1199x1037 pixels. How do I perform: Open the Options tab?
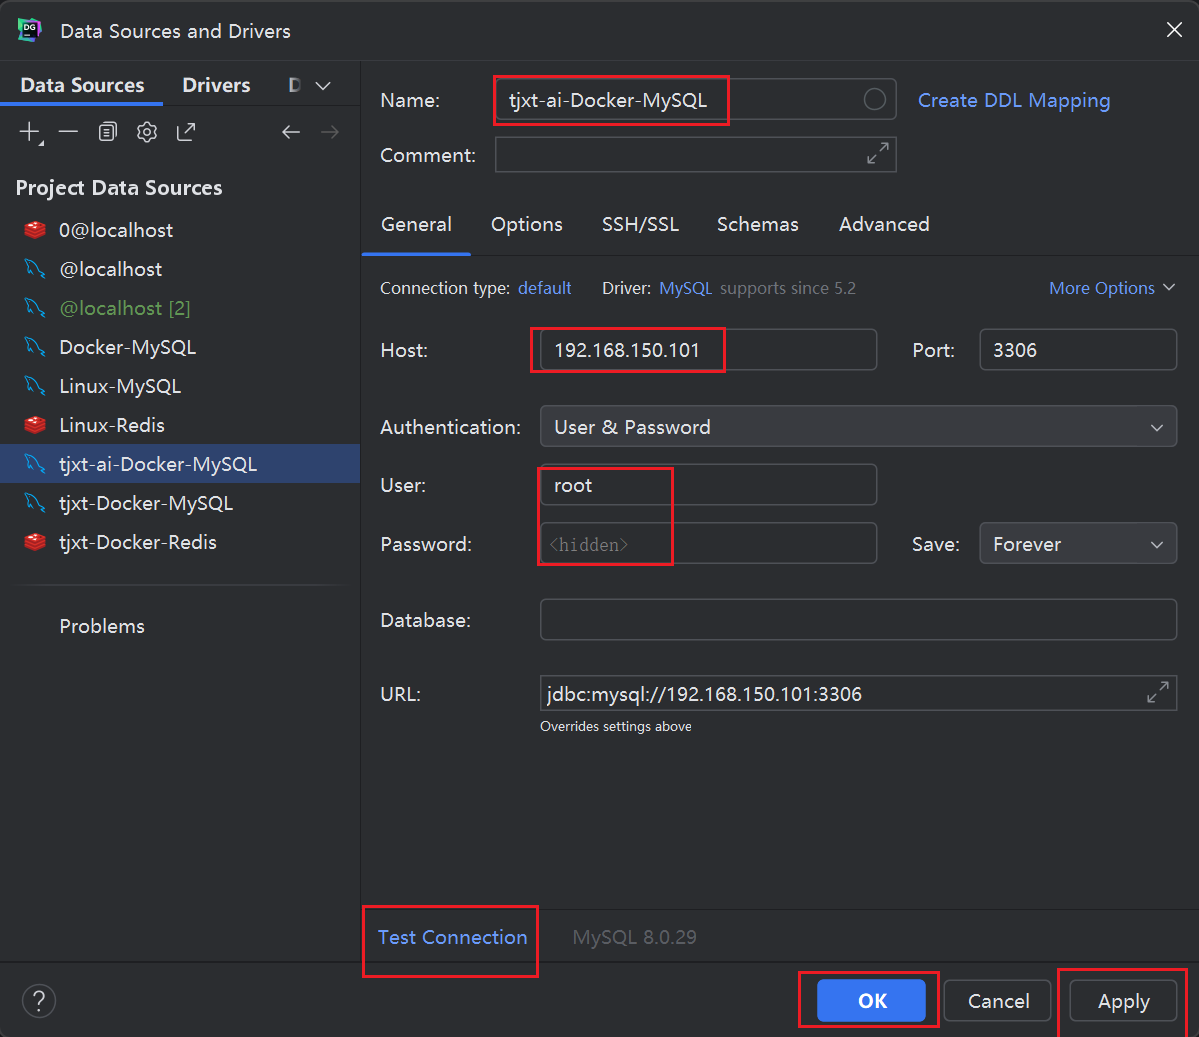click(x=526, y=224)
